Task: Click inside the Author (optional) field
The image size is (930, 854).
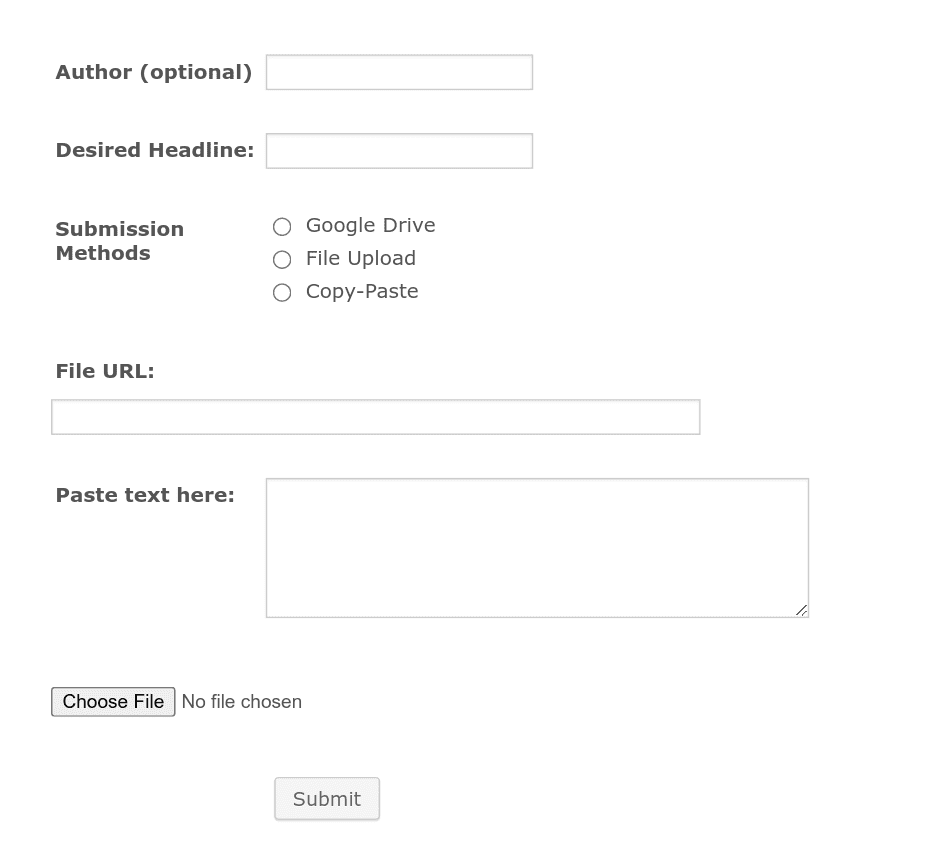Action: point(398,71)
